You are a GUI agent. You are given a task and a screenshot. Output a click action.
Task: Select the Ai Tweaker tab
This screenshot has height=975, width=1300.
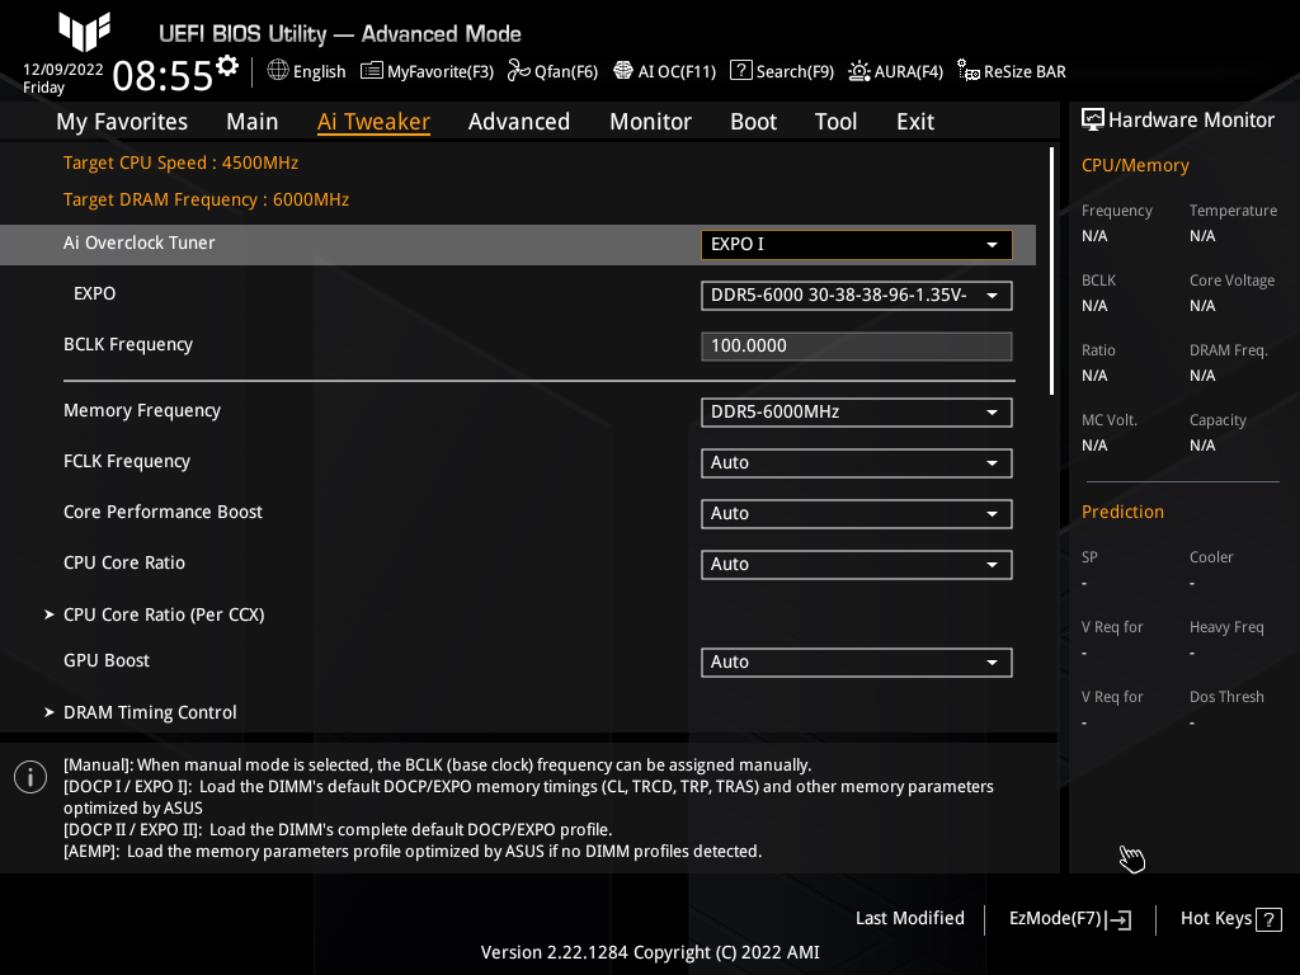click(373, 122)
